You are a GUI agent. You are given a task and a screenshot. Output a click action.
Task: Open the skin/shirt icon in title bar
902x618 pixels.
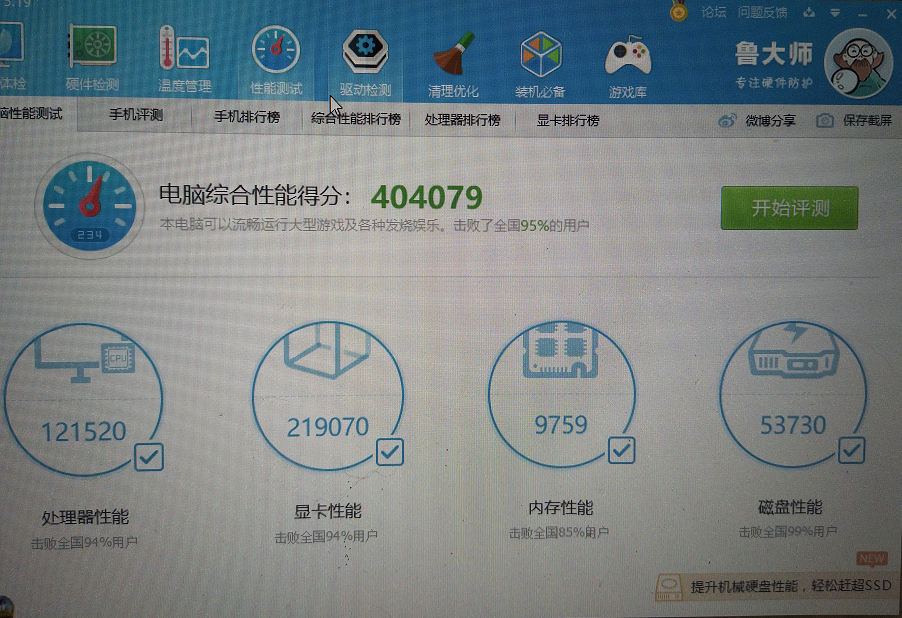point(810,13)
